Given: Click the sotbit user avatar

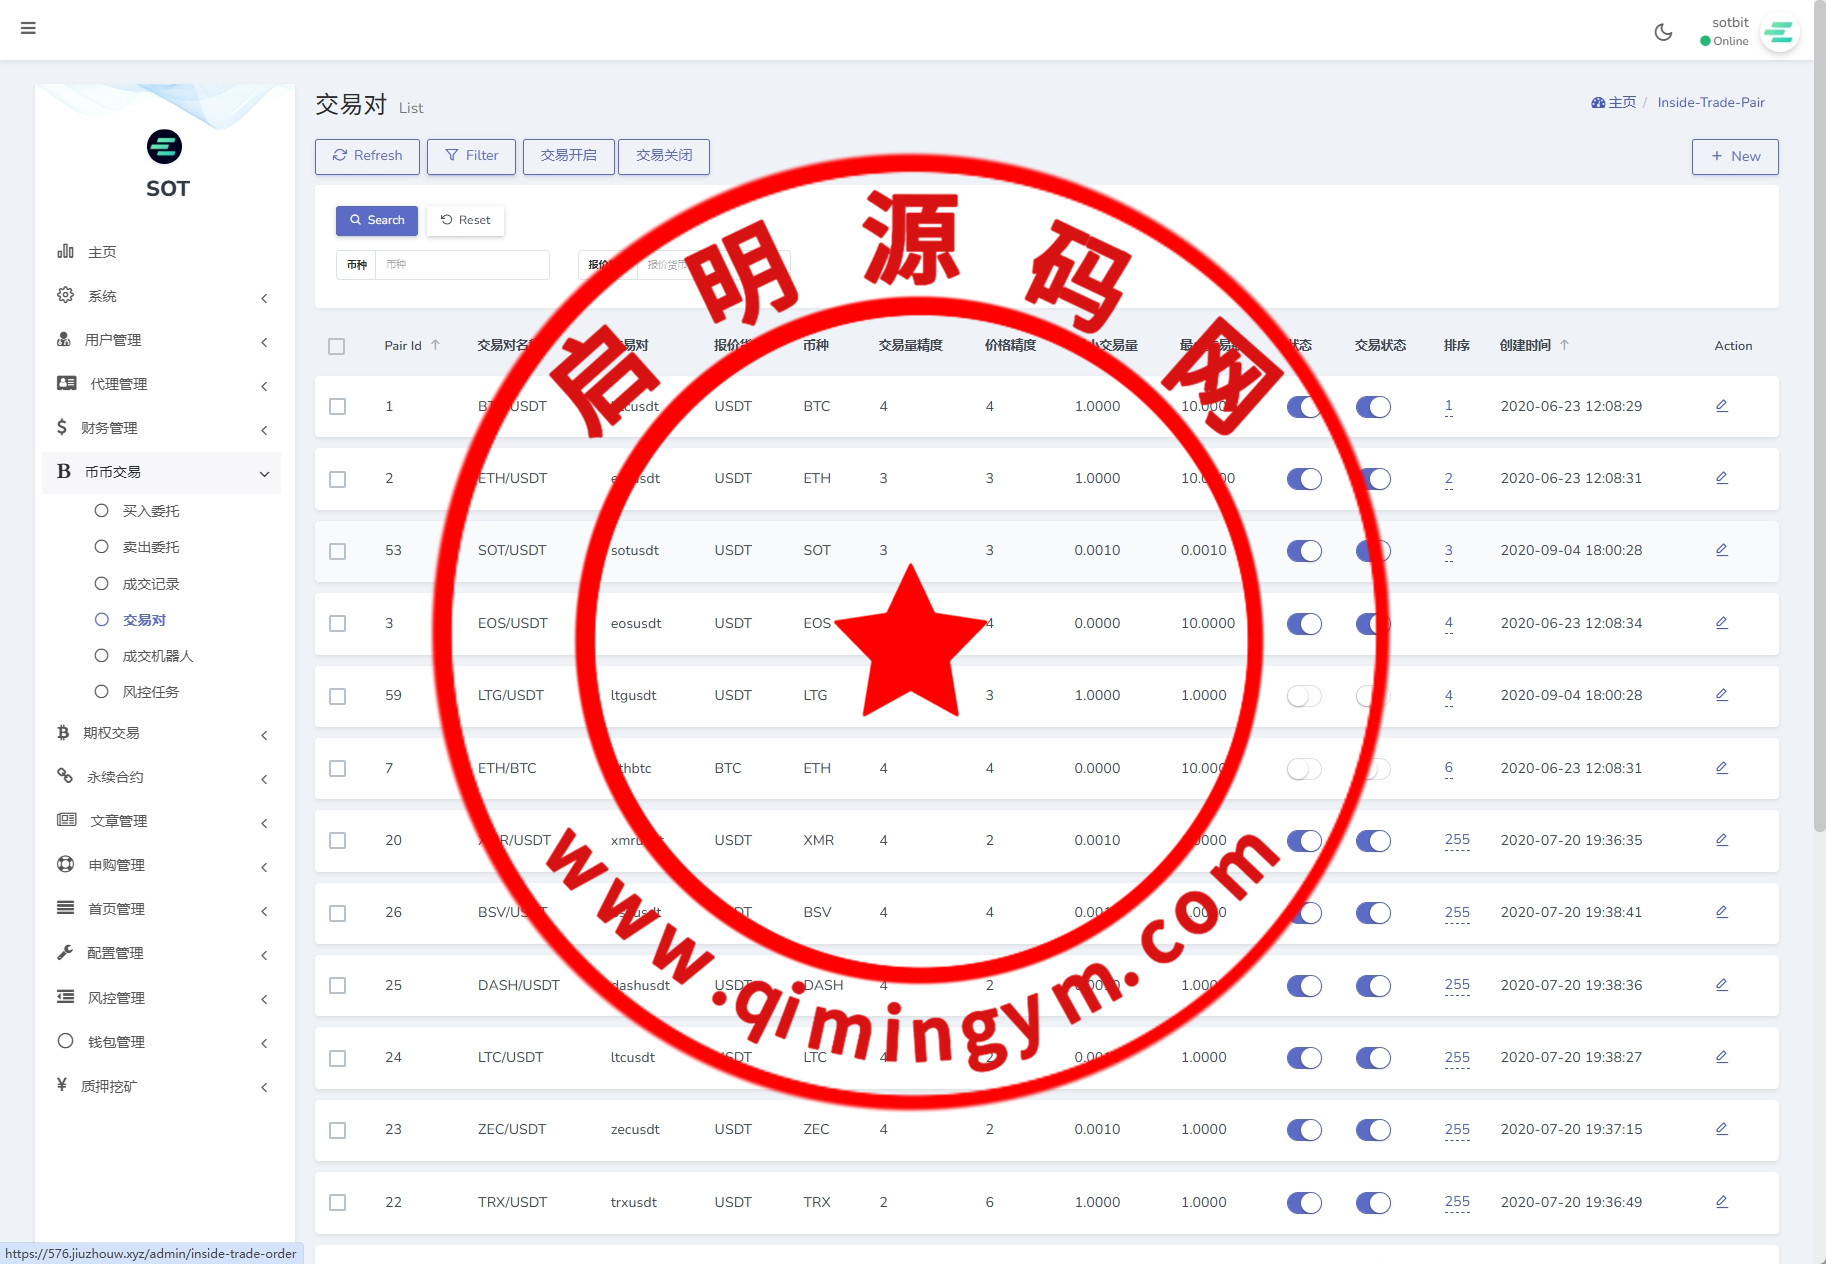Looking at the screenshot, I should [1778, 33].
